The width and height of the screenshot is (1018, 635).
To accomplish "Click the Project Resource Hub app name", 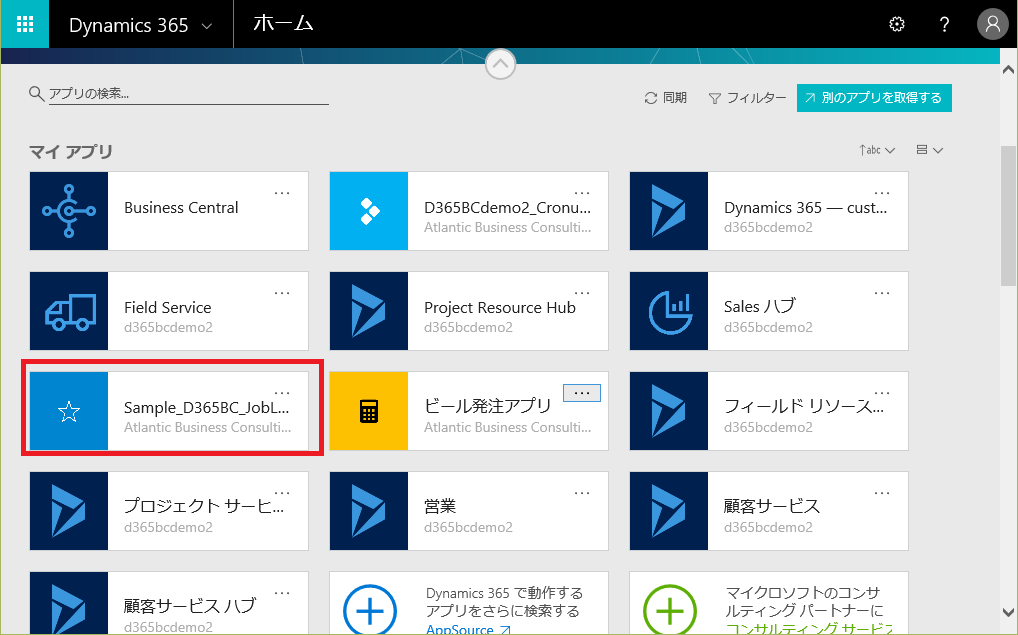I will [500, 308].
